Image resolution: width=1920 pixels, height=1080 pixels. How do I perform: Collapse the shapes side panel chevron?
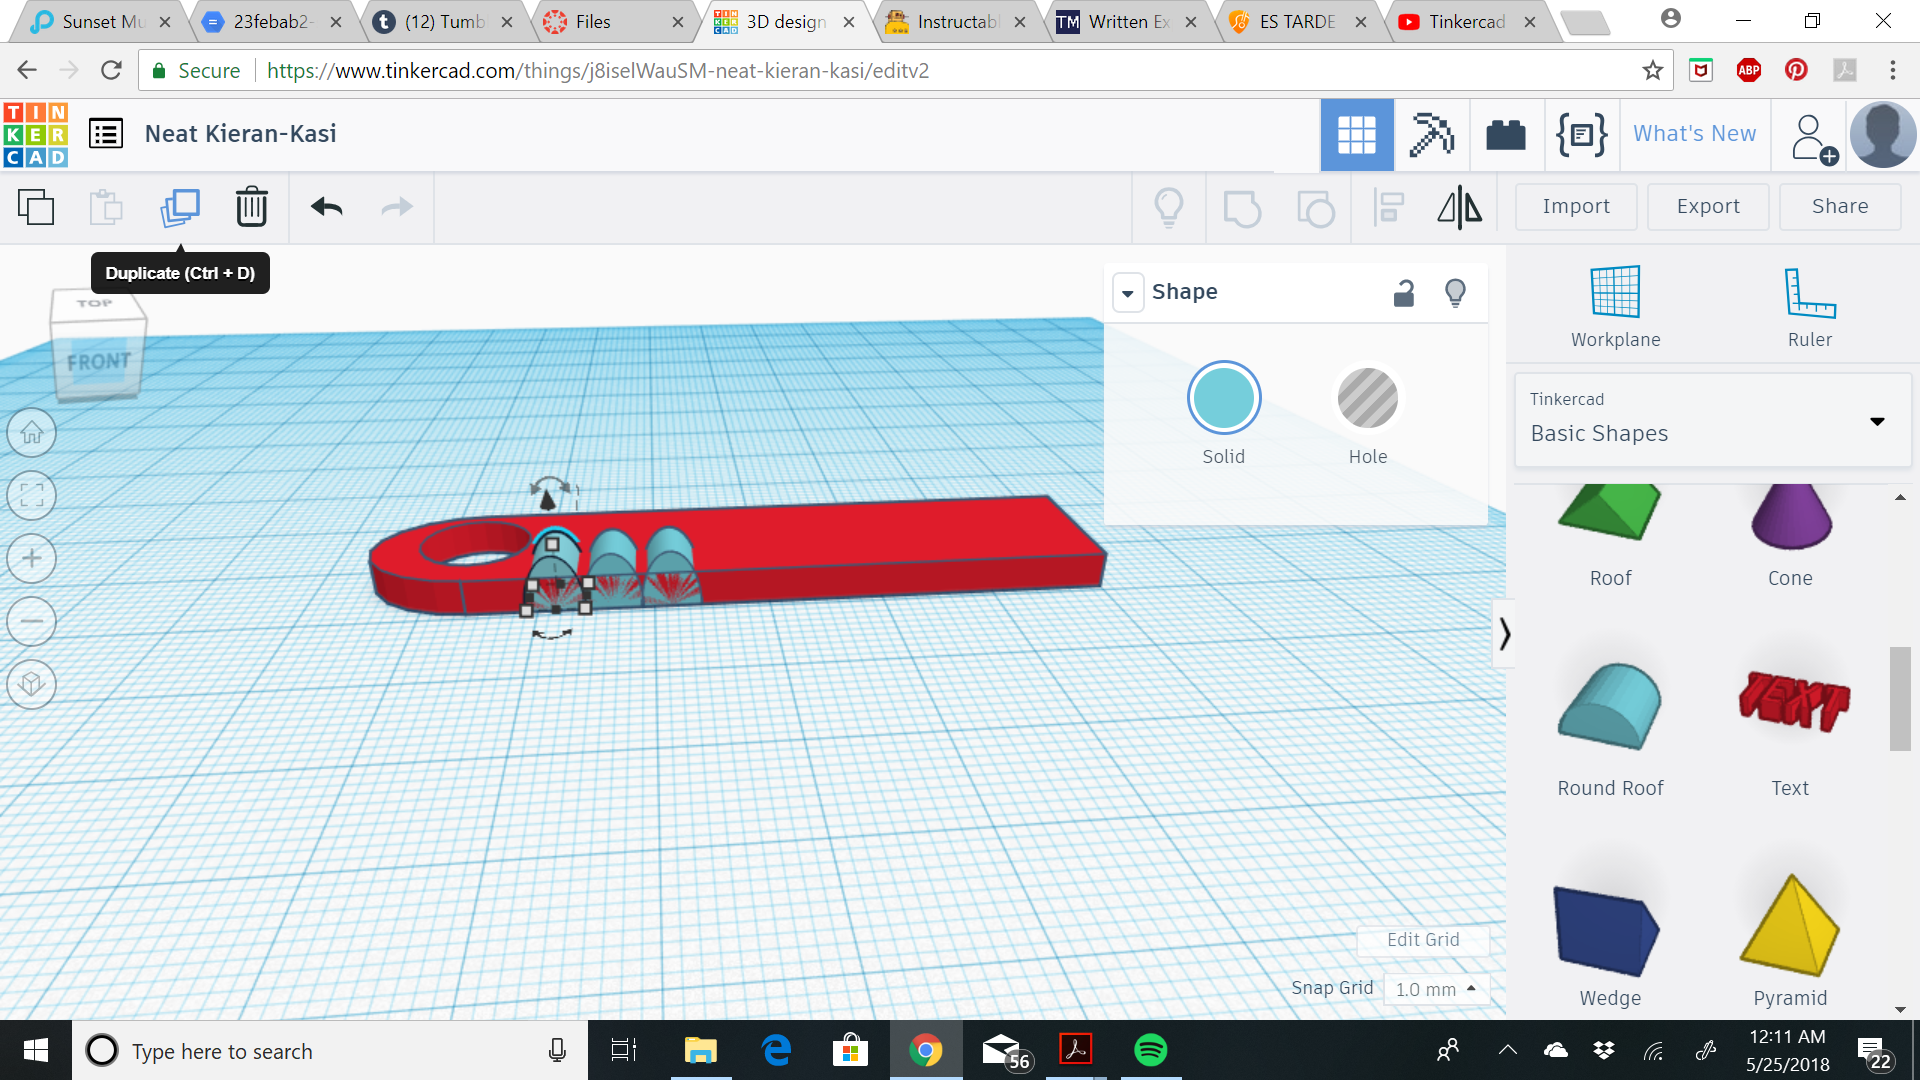[x=1504, y=634]
